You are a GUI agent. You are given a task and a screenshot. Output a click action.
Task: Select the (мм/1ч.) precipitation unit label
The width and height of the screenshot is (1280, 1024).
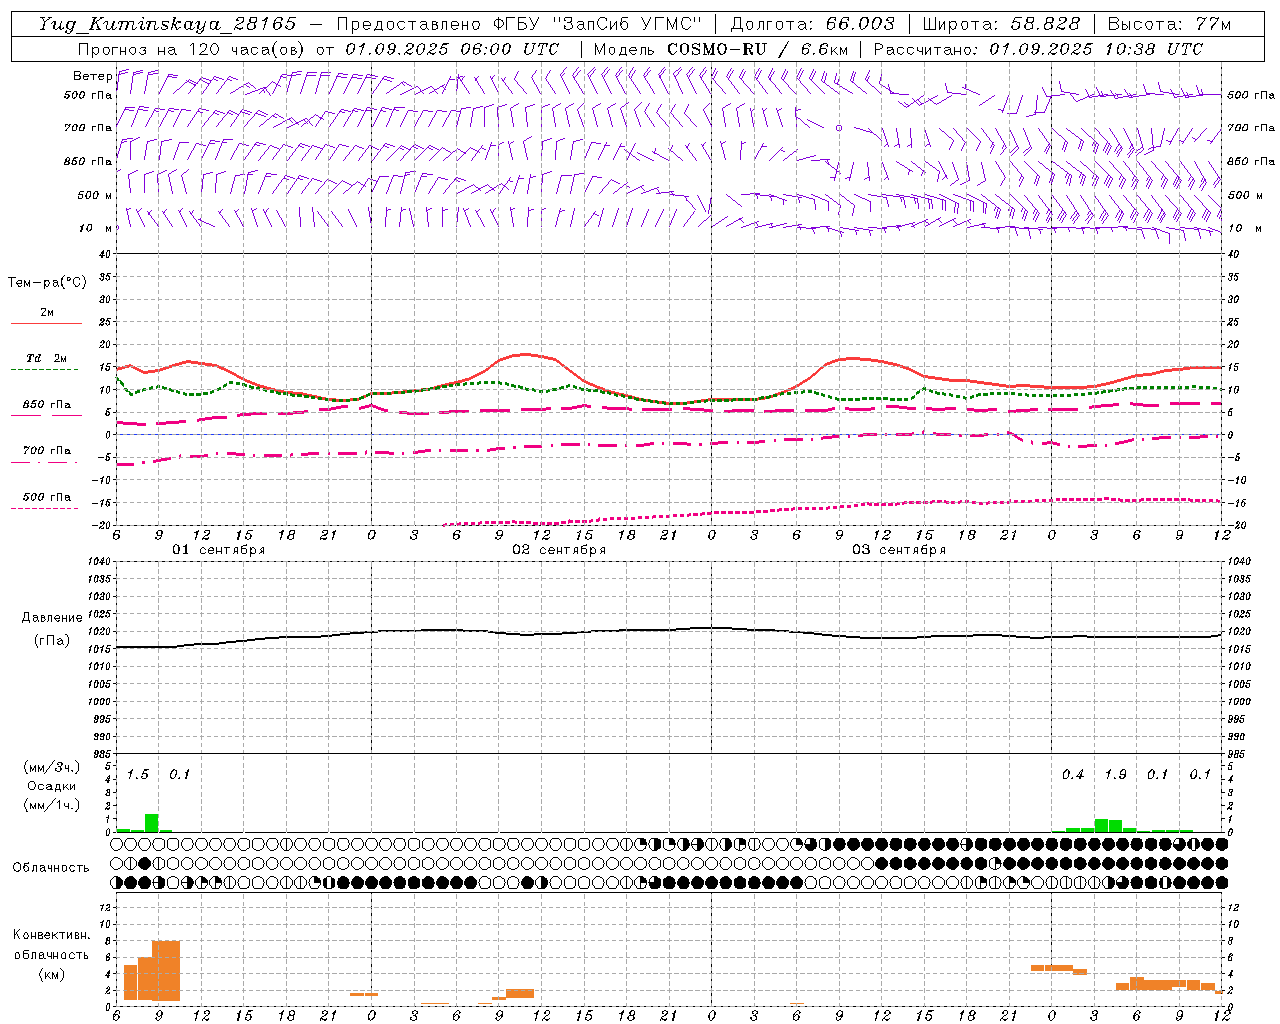[x=52, y=805]
